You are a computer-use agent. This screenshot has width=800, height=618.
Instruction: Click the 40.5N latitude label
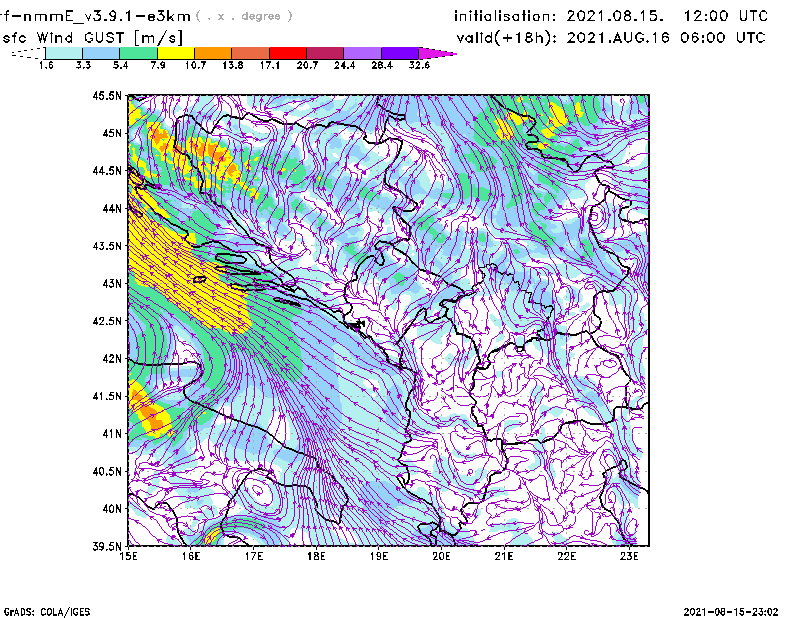pyautogui.click(x=107, y=472)
